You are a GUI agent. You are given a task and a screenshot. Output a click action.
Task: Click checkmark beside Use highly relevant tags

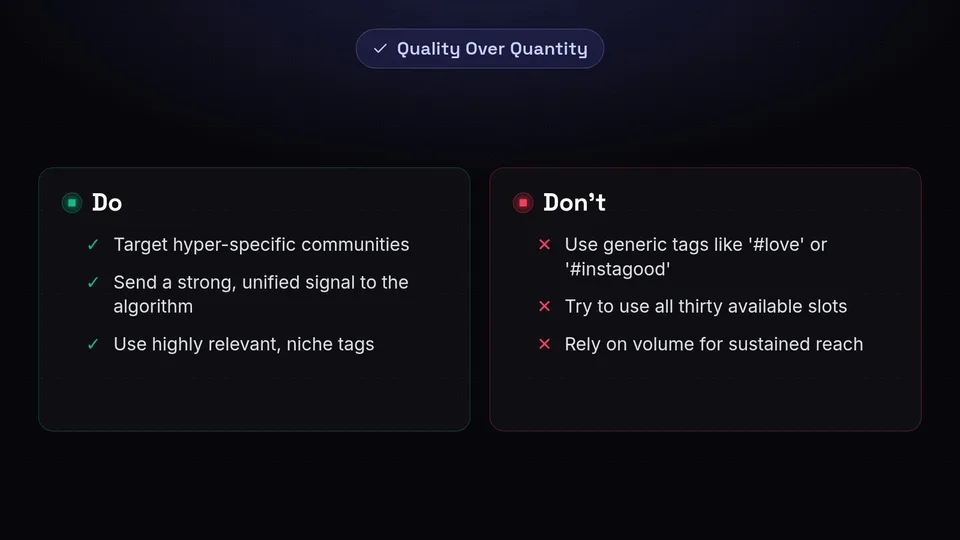point(93,344)
